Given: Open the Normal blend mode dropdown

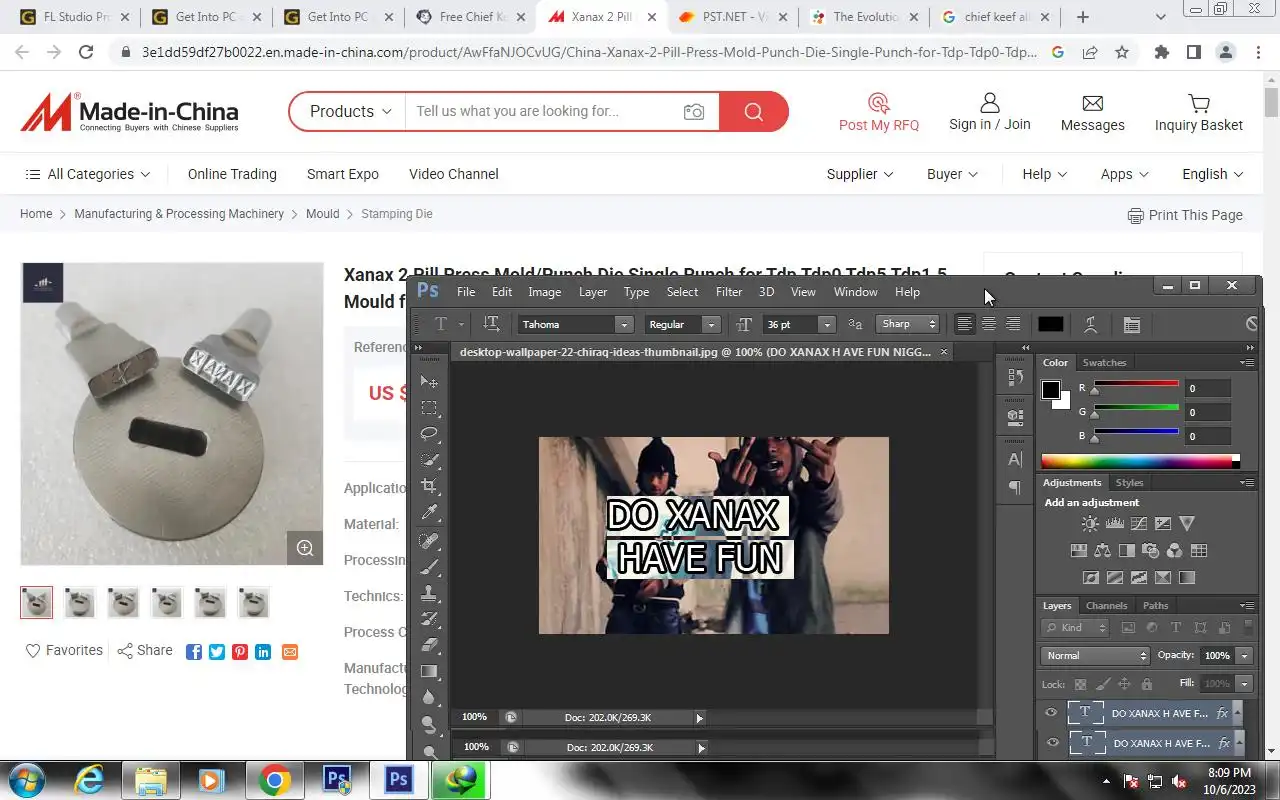Looking at the screenshot, I should pos(1096,656).
